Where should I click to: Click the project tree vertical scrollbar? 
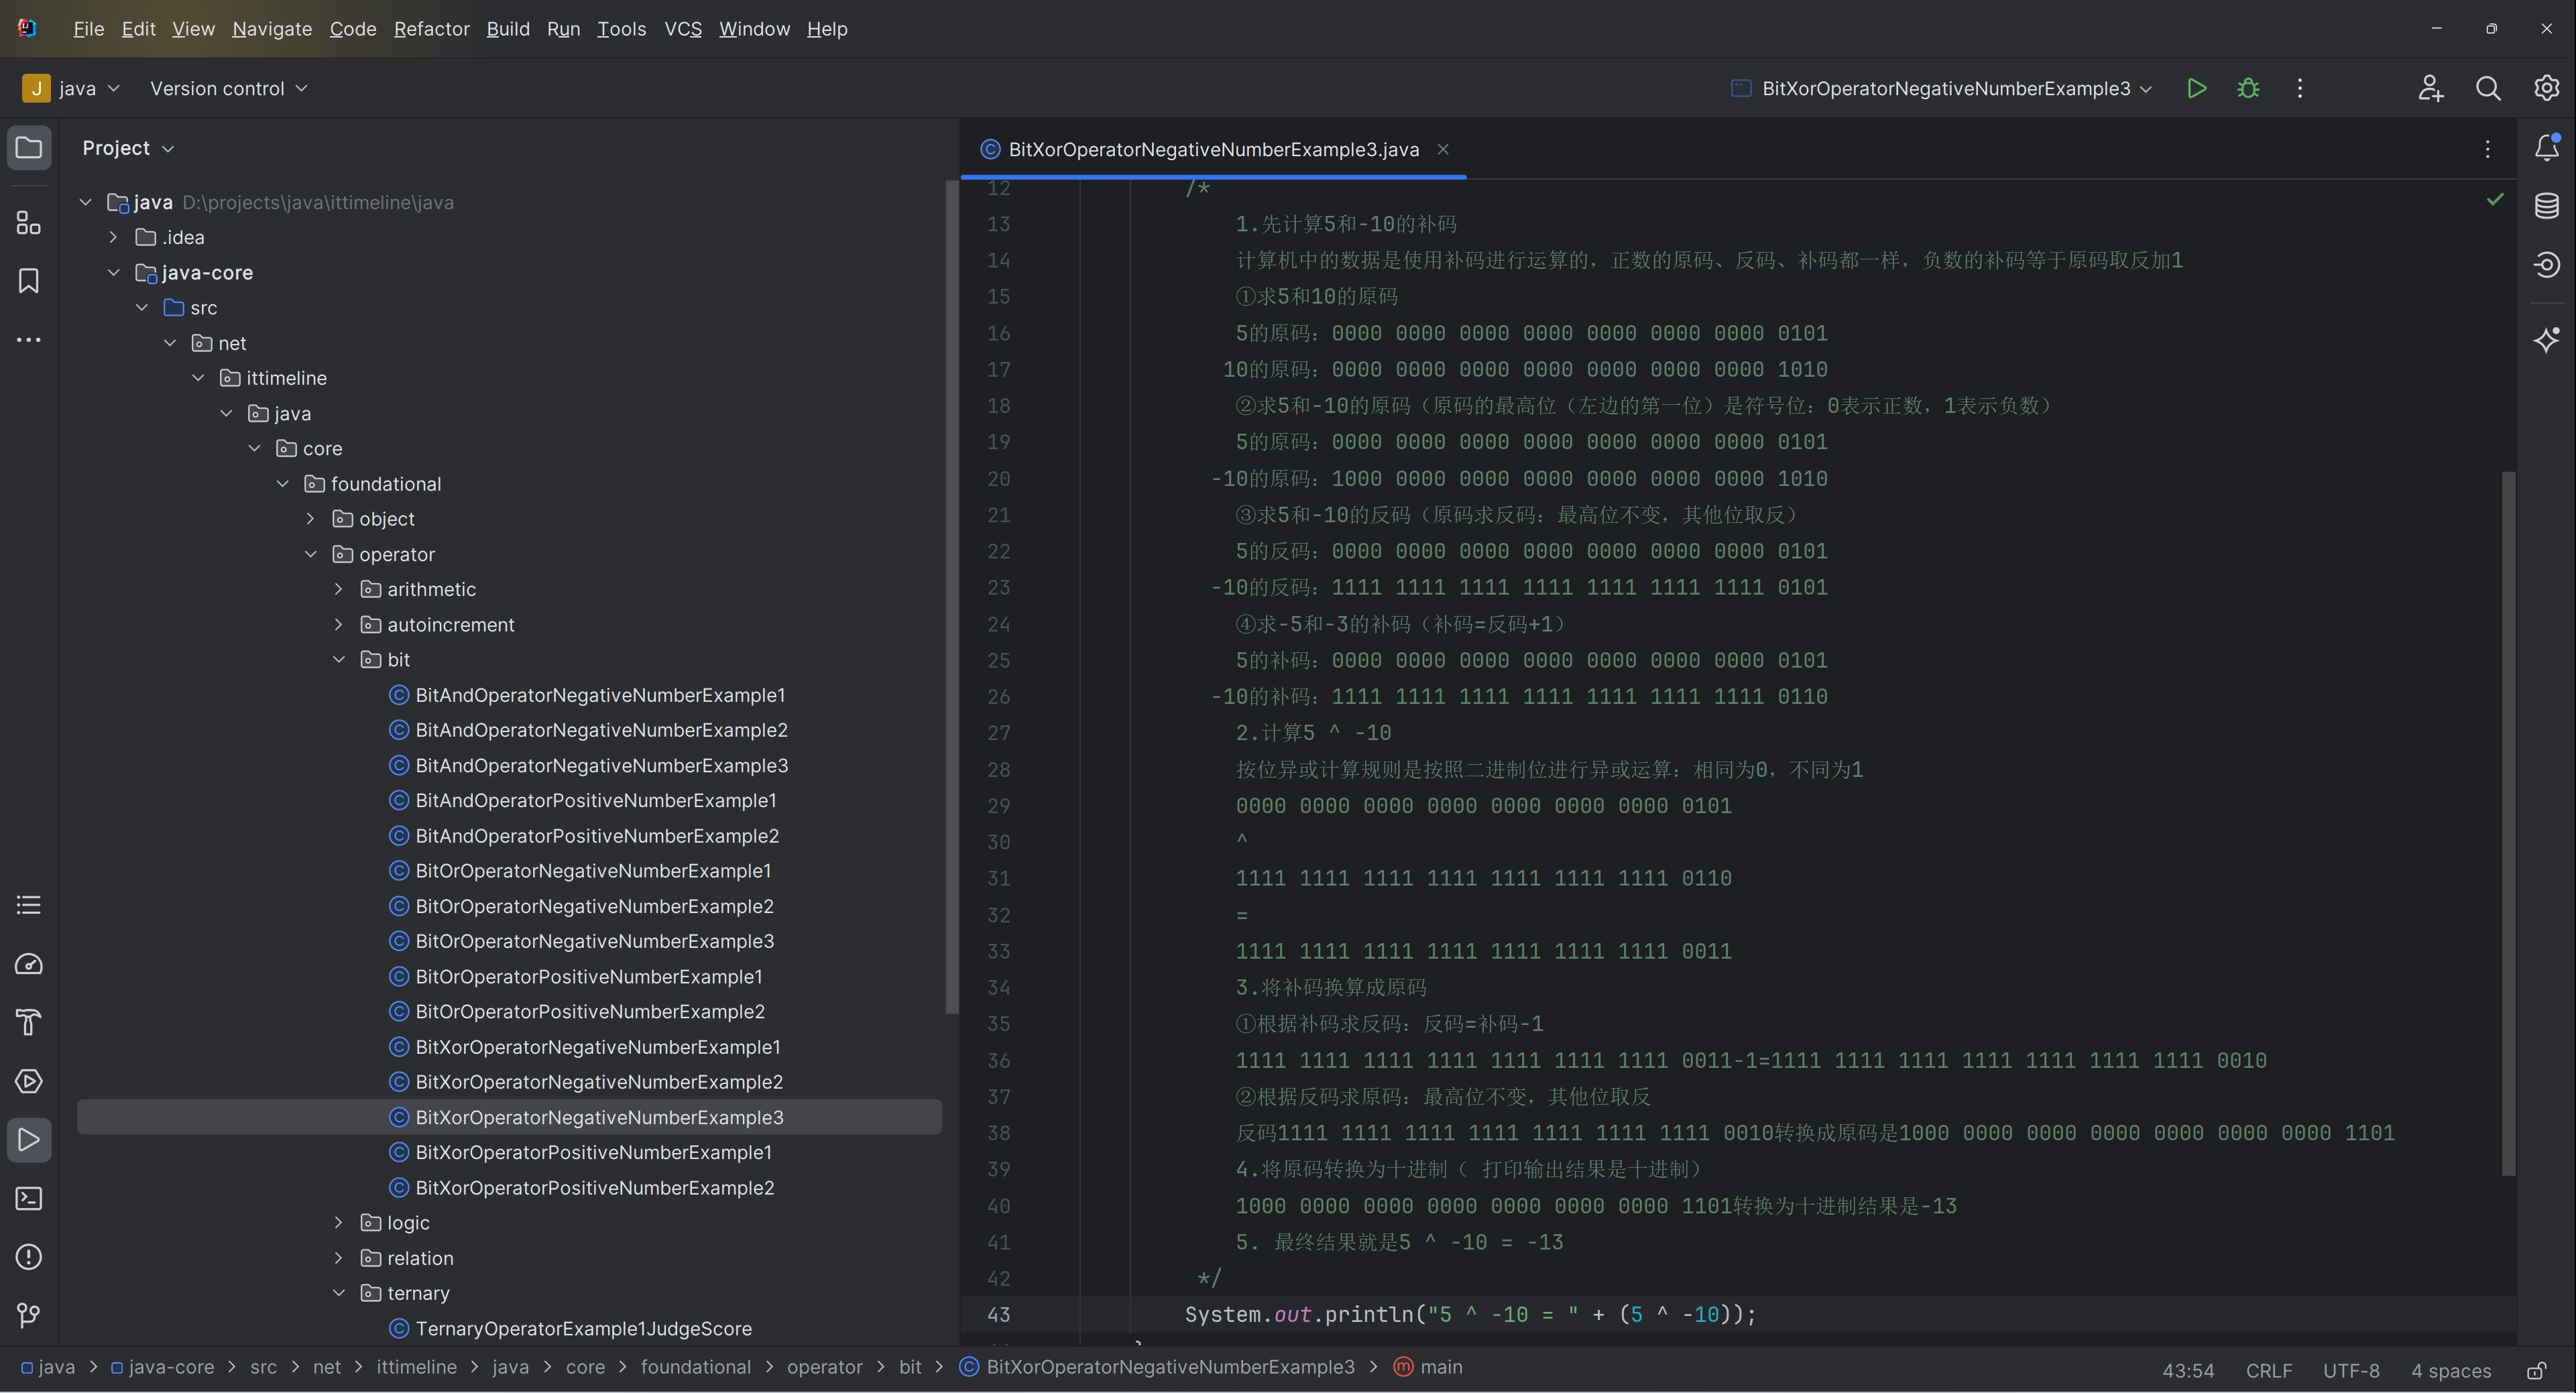pos(951,597)
